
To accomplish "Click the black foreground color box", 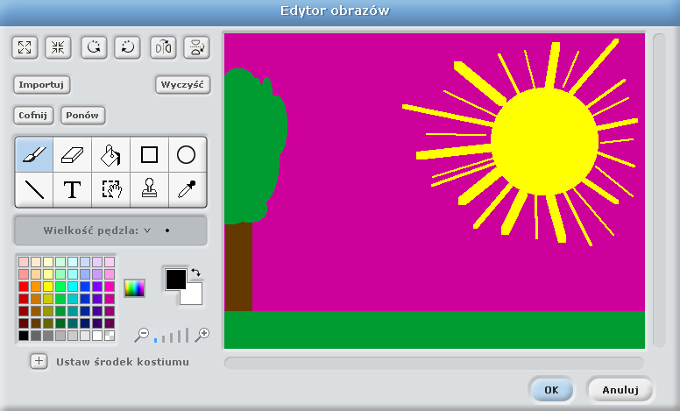I will 176,278.
